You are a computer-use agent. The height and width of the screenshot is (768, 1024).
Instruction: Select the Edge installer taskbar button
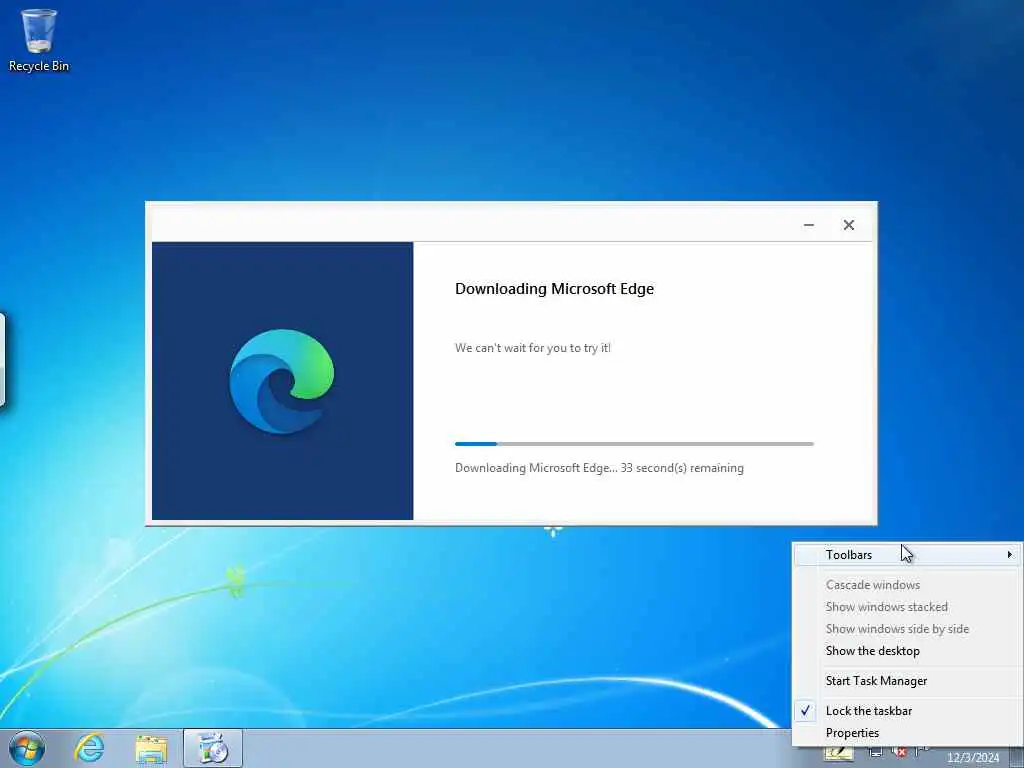(x=213, y=748)
